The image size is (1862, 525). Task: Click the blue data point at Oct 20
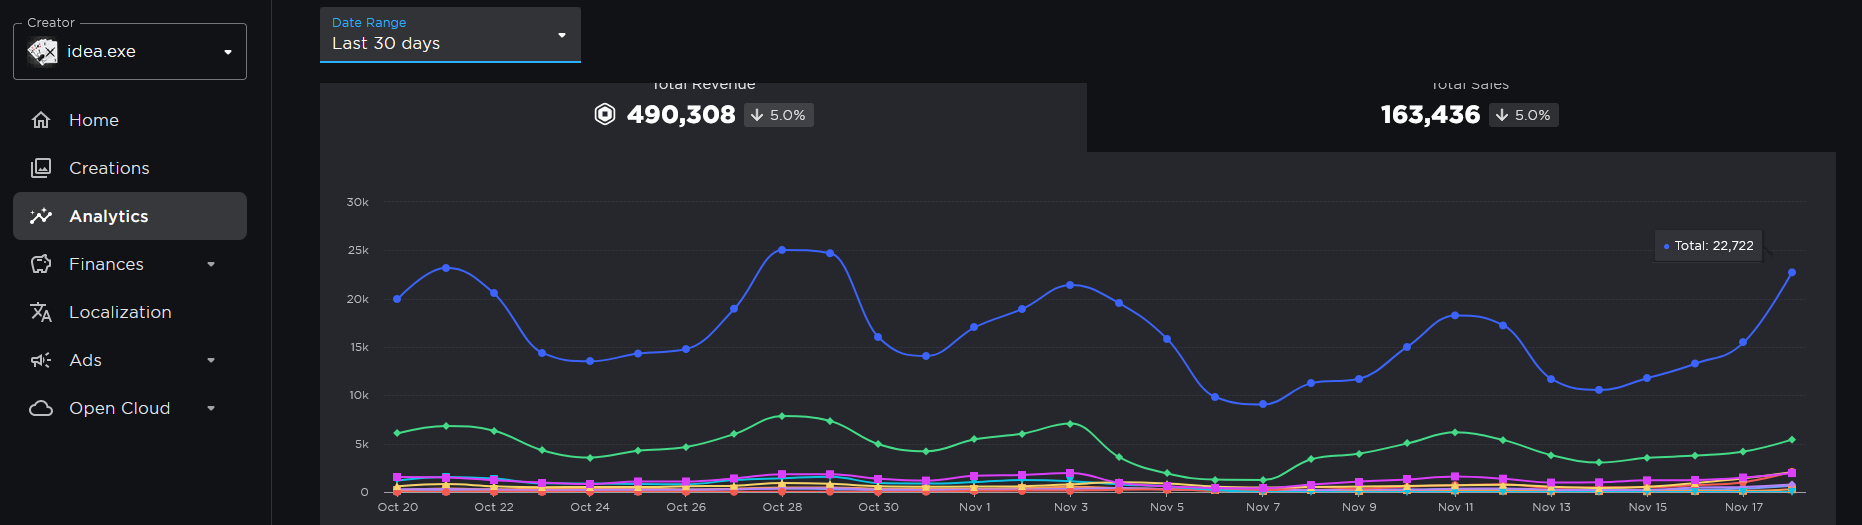coord(397,299)
